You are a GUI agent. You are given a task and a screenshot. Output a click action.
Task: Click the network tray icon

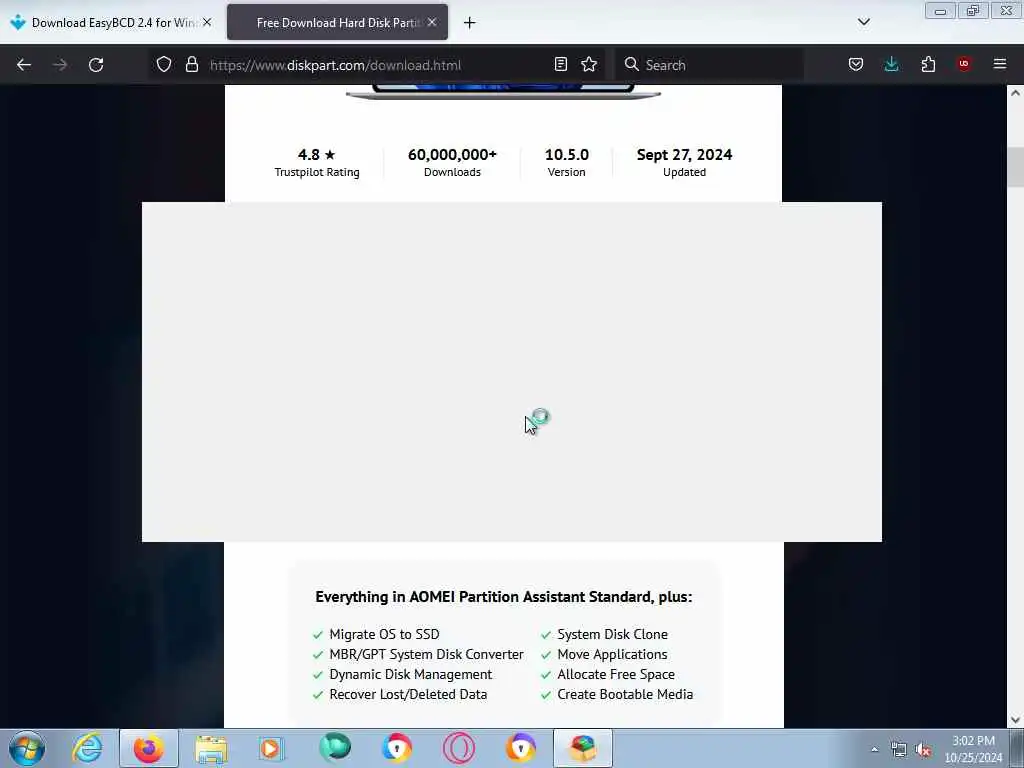tap(899, 750)
